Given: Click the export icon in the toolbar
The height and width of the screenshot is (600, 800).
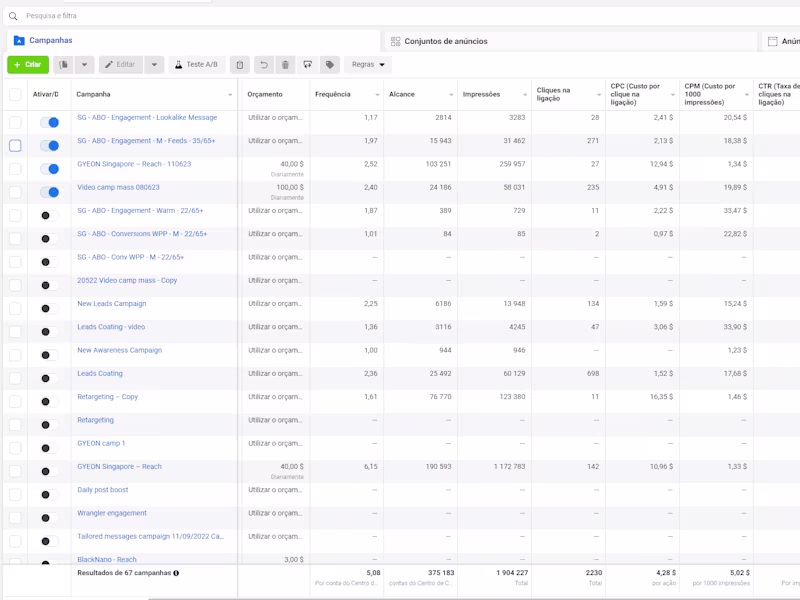Looking at the screenshot, I should click(308, 65).
